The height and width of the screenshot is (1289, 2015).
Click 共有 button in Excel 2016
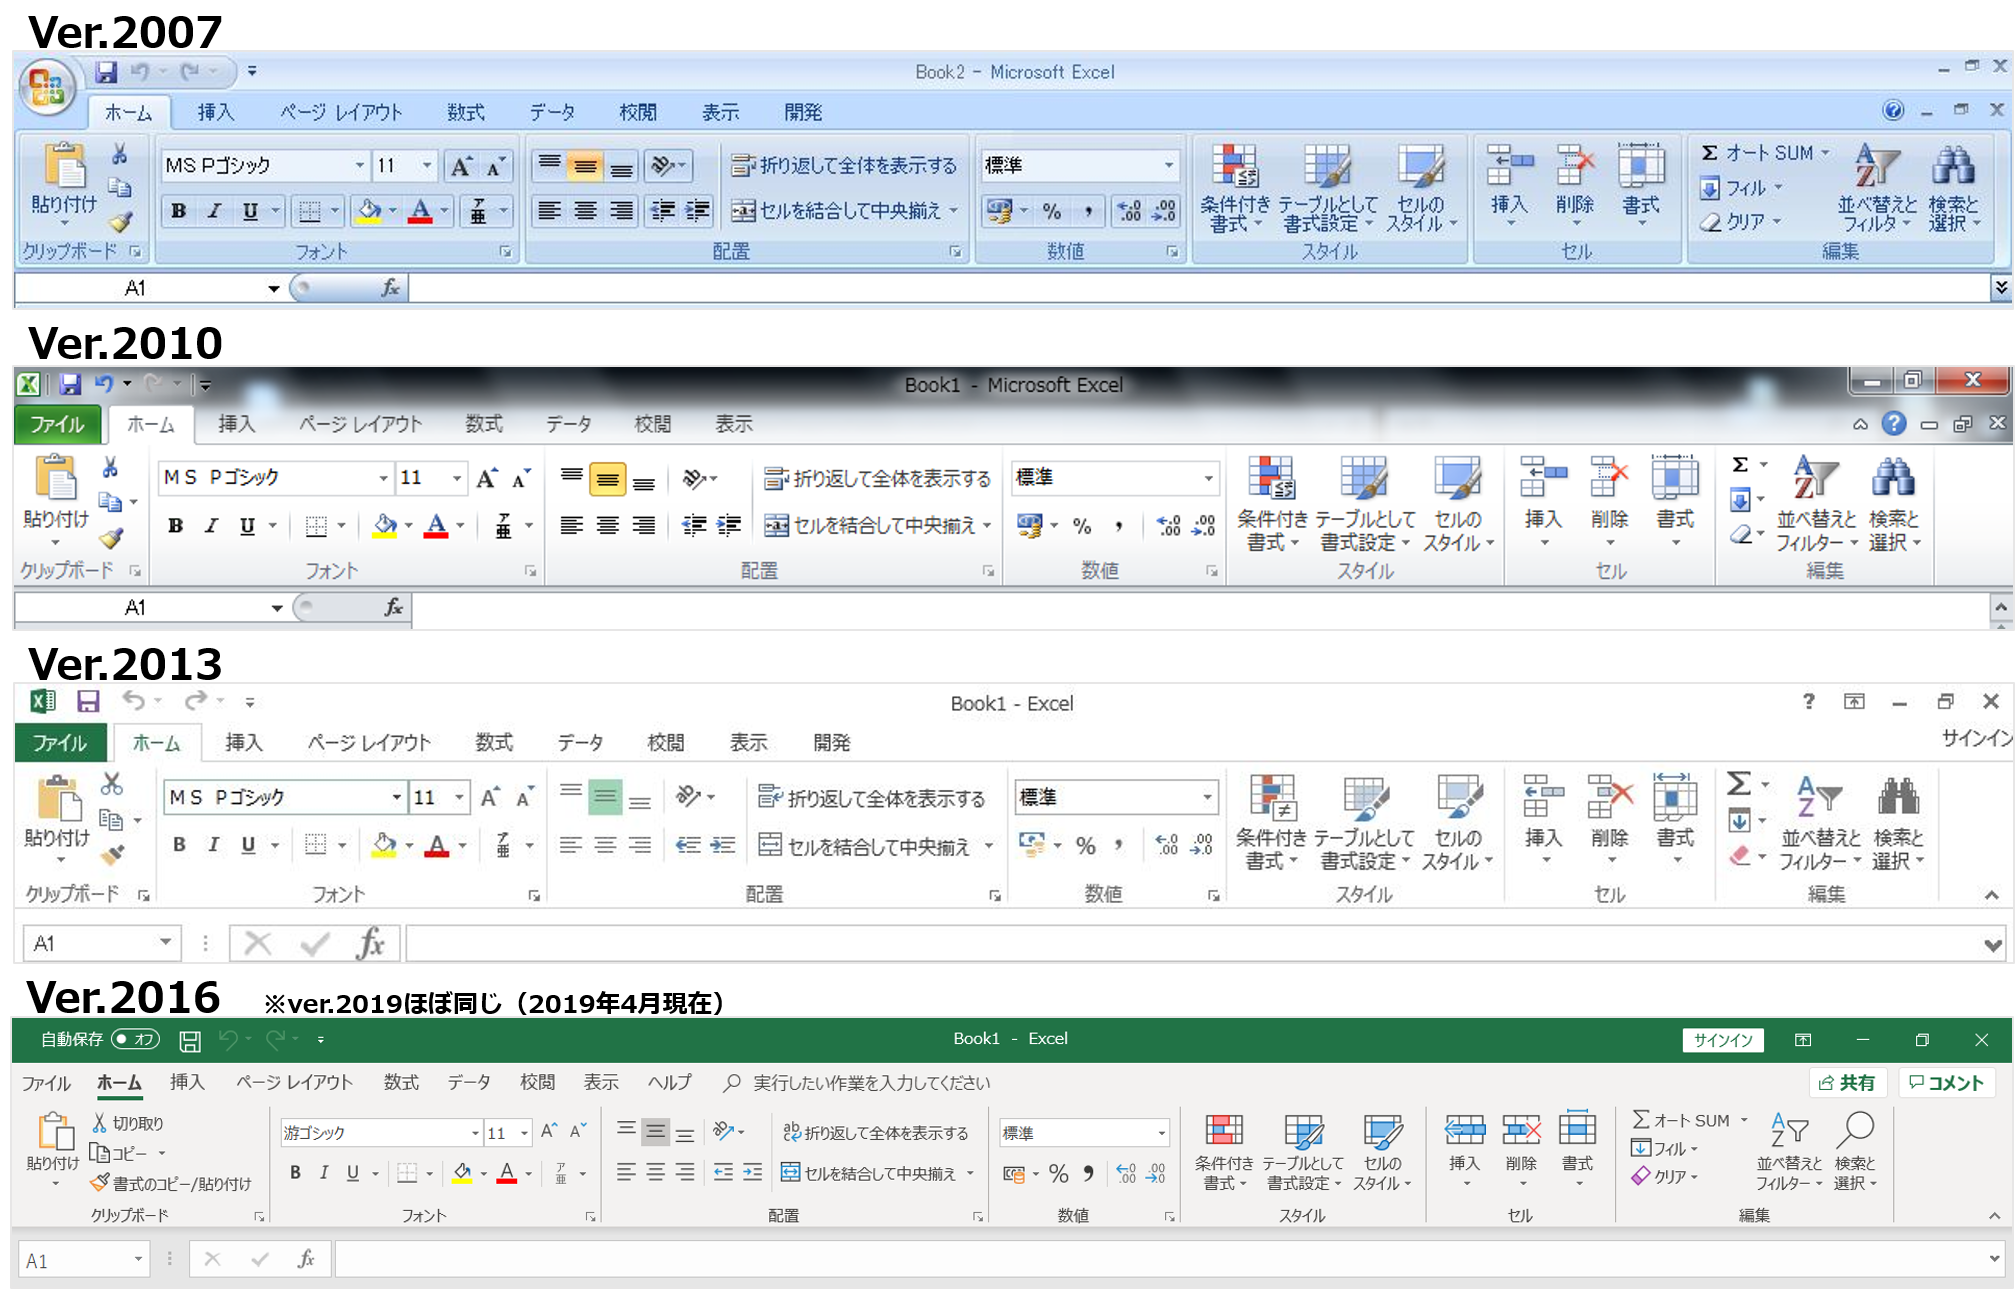(1847, 1082)
